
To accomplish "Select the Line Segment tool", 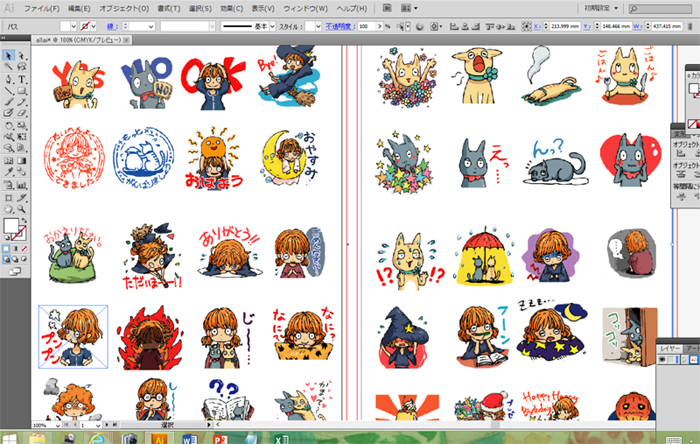I will pyautogui.click(x=8, y=91).
